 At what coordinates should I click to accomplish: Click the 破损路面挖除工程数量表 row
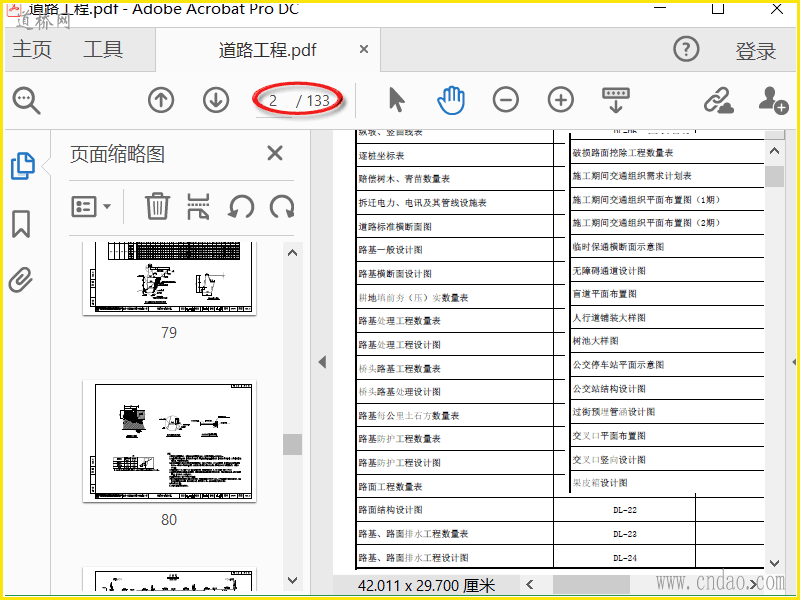[667, 152]
